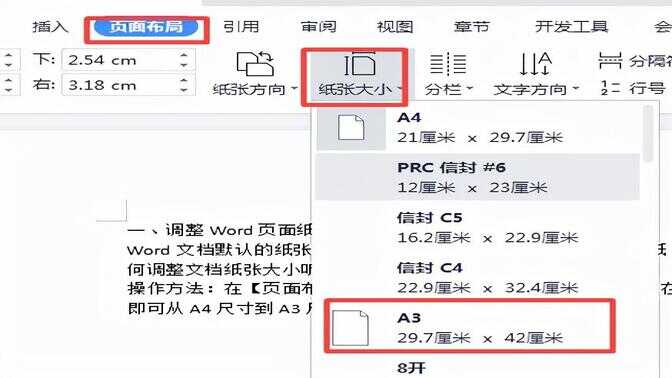Image resolution: width=672 pixels, height=378 pixels.
Task: Open the 引用 tab
Action: (x=241, y=27)
